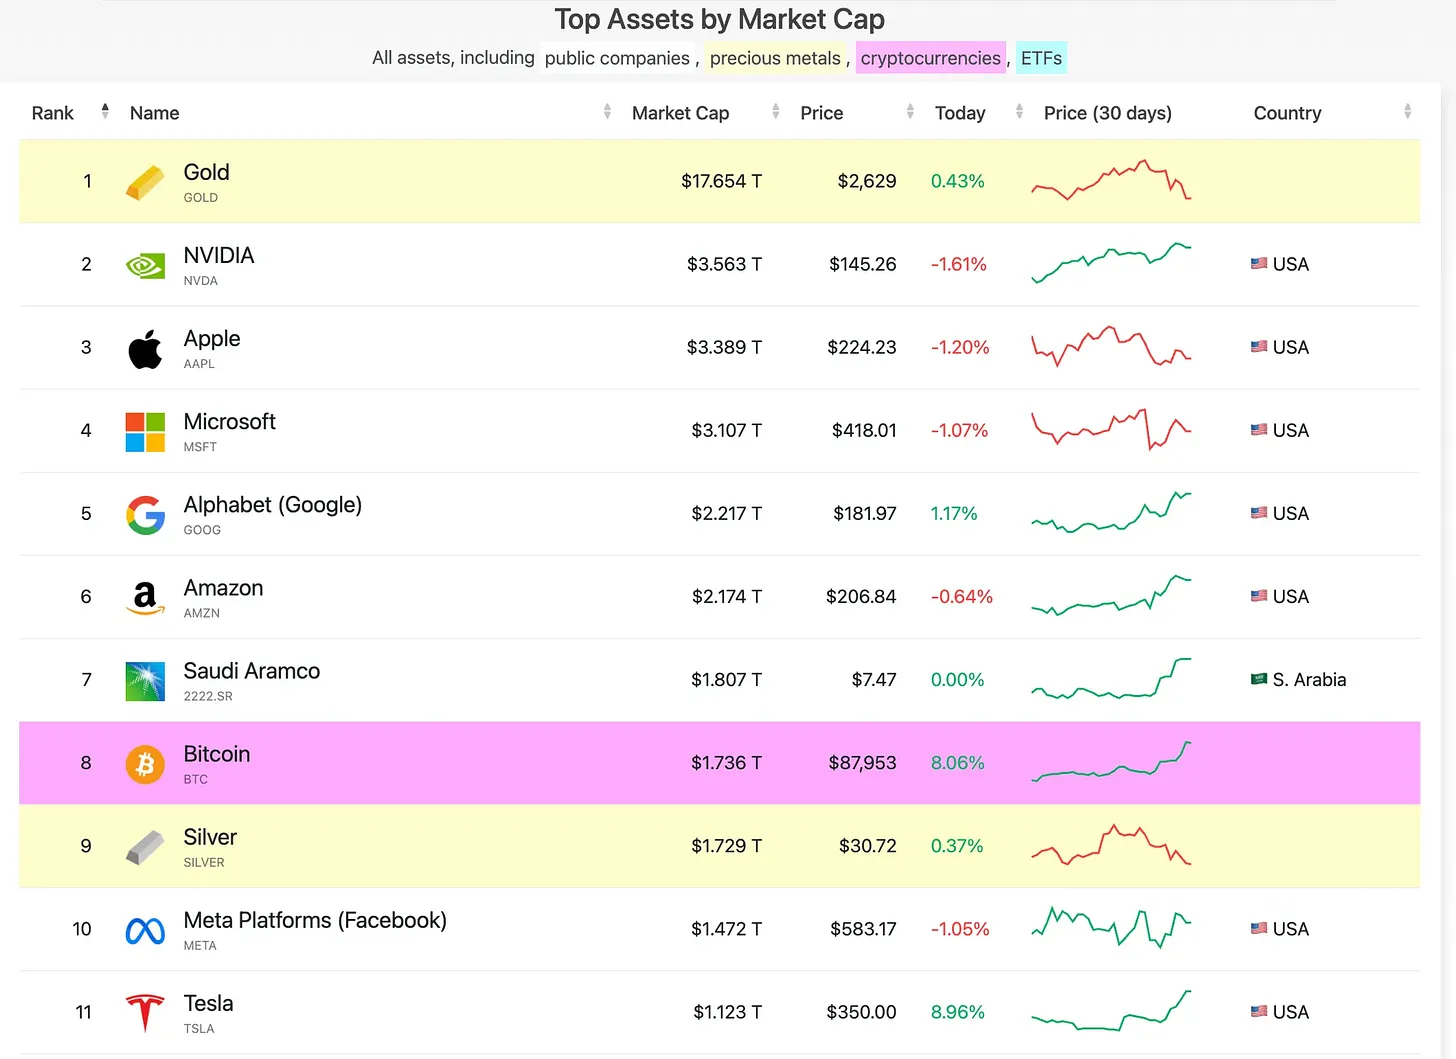The image size is (1456, 1059).
Task: Sort by Price column arrows
Action: (x=910, y=112)
